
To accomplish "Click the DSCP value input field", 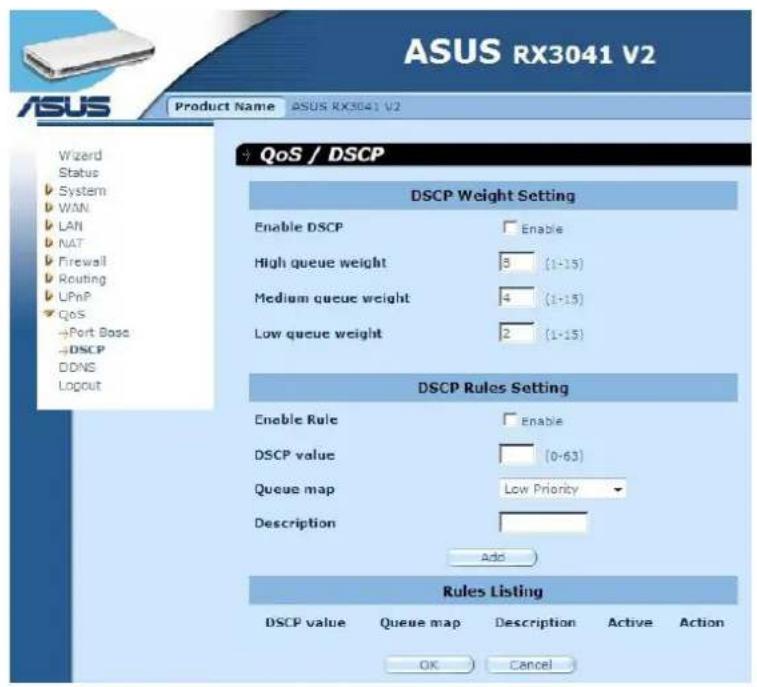I will click(517, 454).
